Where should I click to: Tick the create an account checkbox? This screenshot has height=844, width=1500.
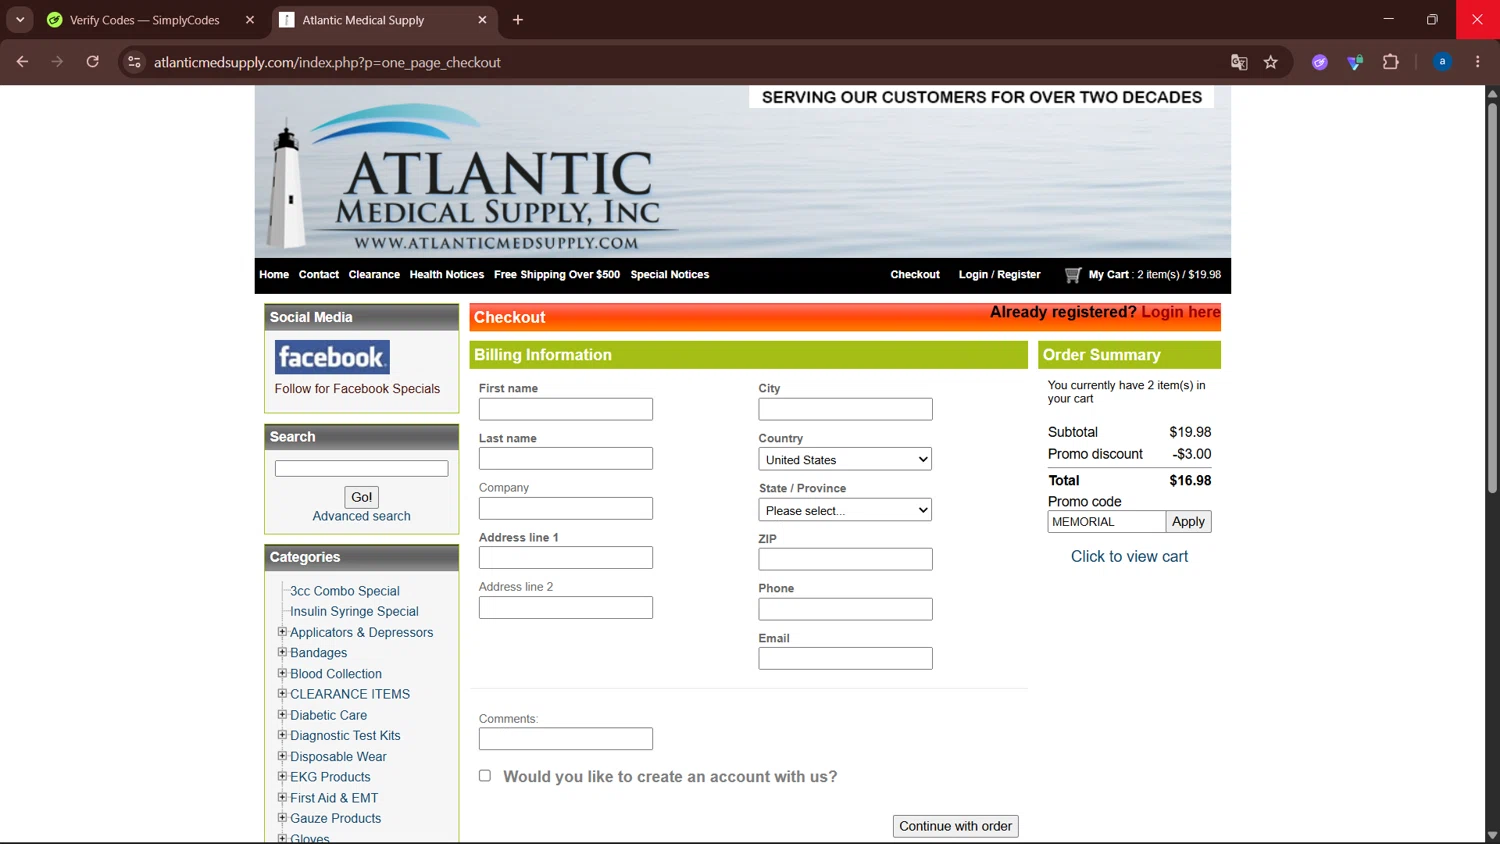coord(485,776)
